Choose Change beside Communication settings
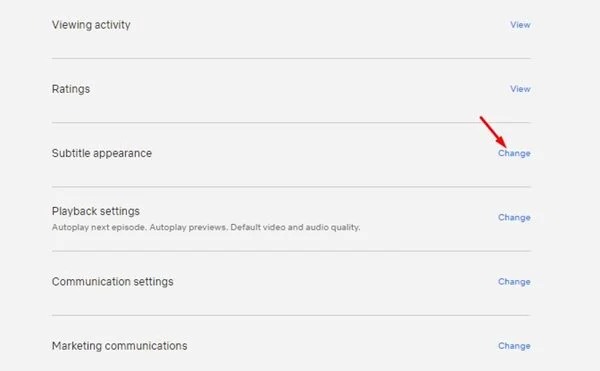Viewport: 600px width, 371px height. click(x=514, y=282)
